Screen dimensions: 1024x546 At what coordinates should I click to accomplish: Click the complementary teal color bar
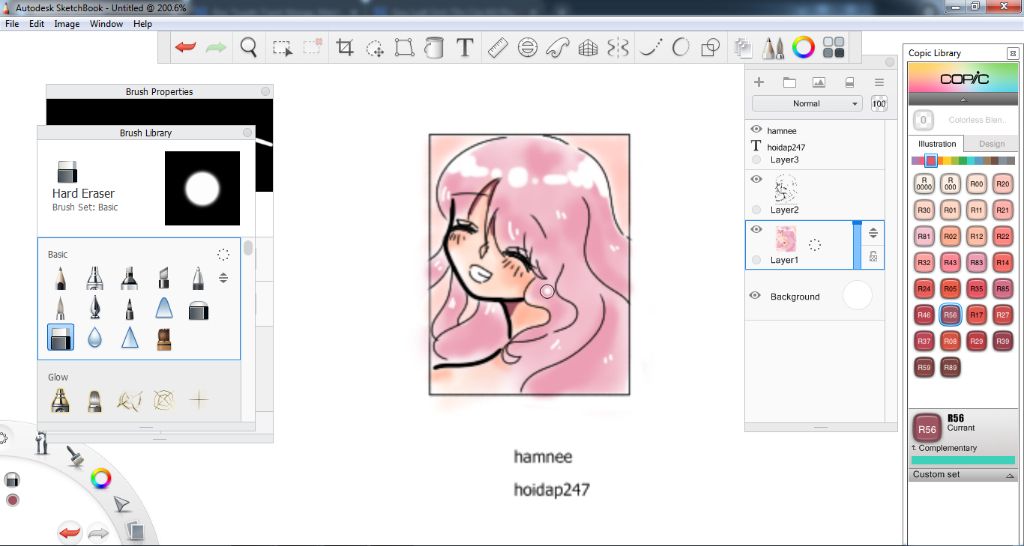[963, 460]
